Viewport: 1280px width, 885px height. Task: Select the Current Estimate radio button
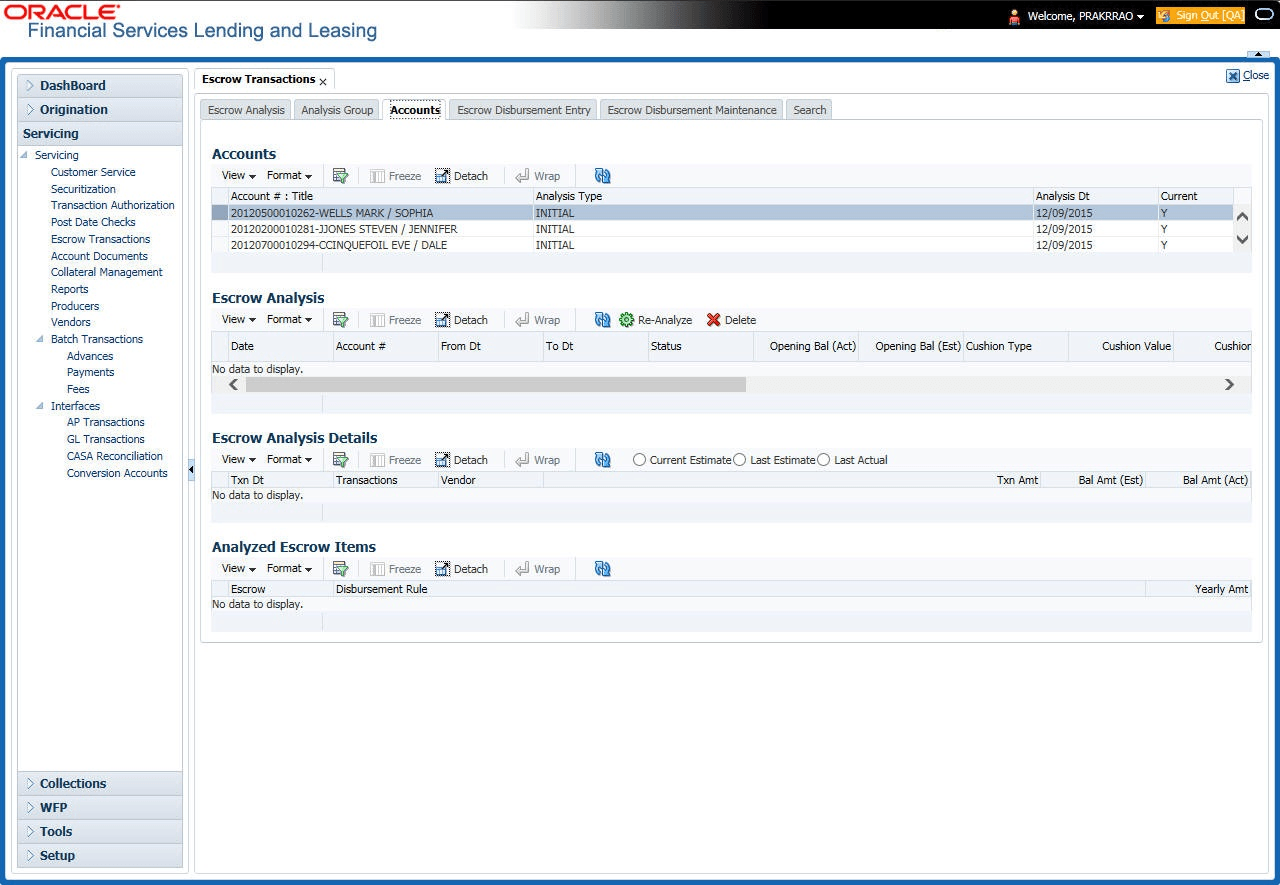click(x=640, y=460)
